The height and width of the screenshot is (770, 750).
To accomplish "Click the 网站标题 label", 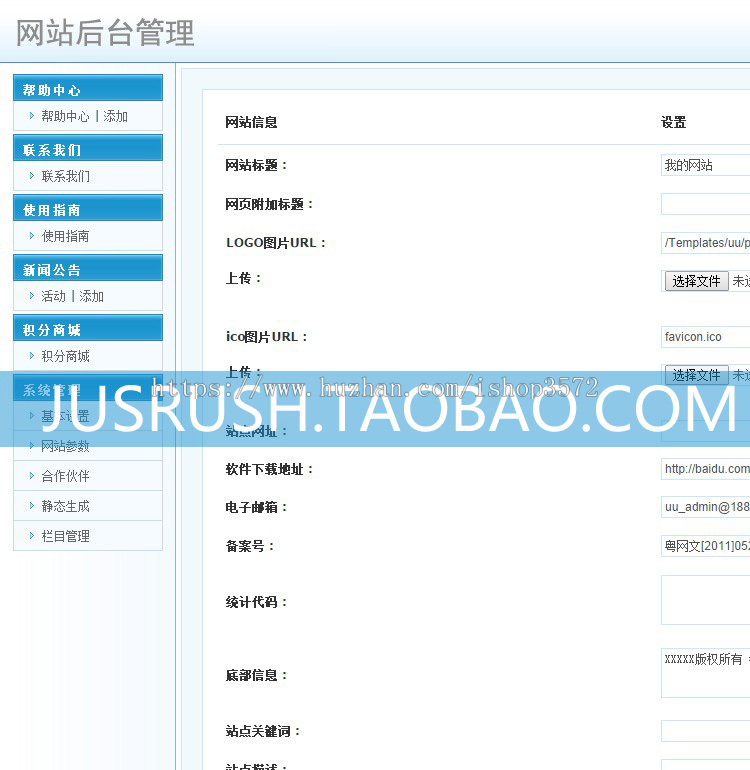I will coord(256,165).
